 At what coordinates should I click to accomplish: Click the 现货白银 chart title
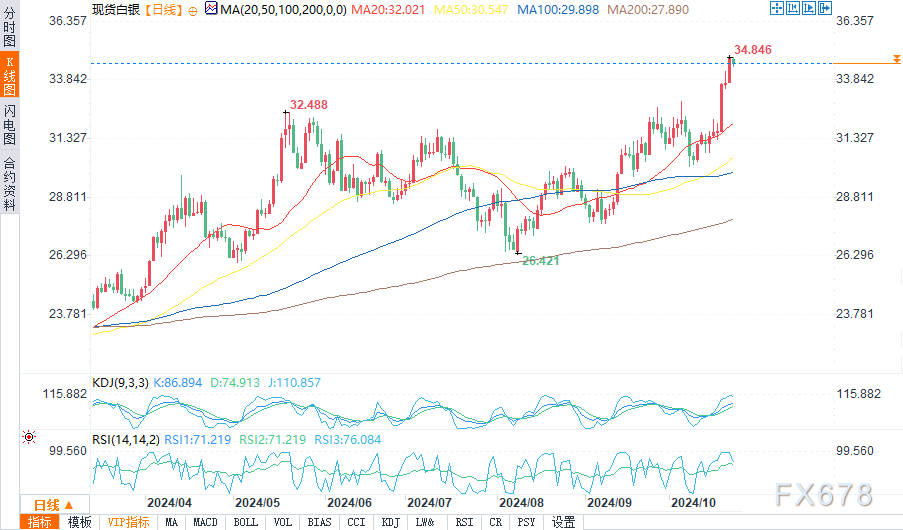coord(116,9)
